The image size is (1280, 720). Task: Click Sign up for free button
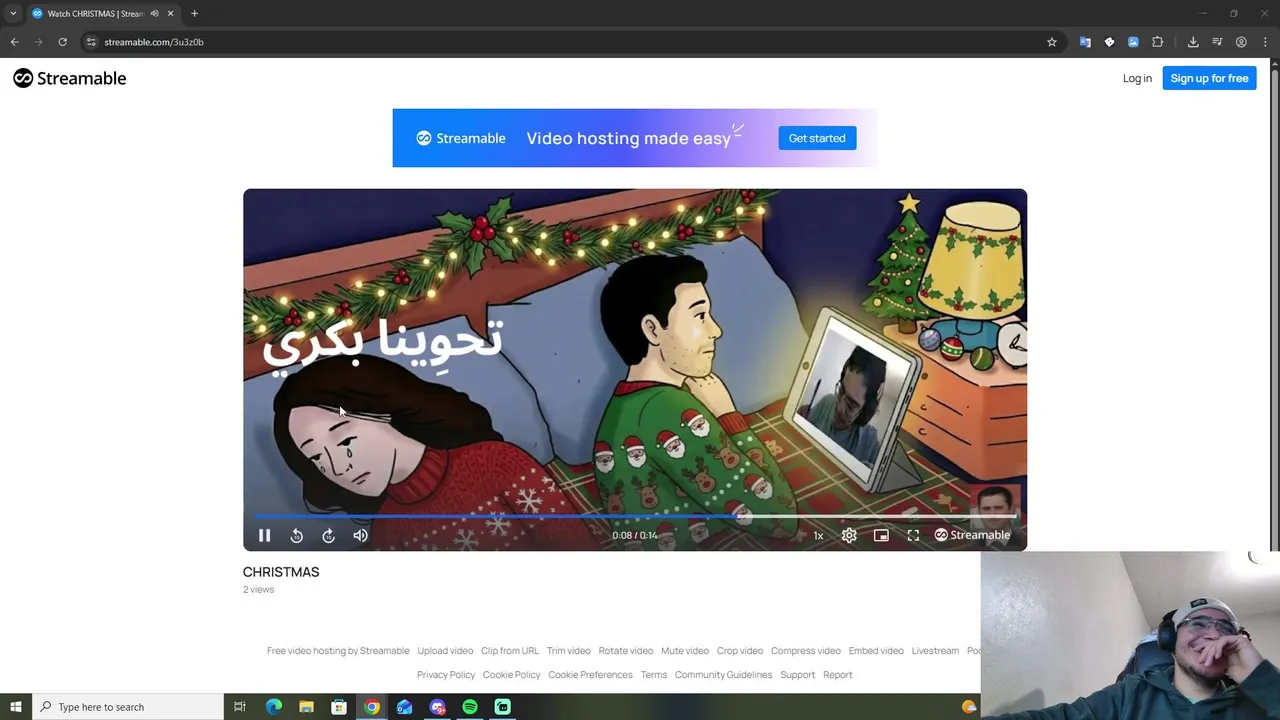(1209, 78)
